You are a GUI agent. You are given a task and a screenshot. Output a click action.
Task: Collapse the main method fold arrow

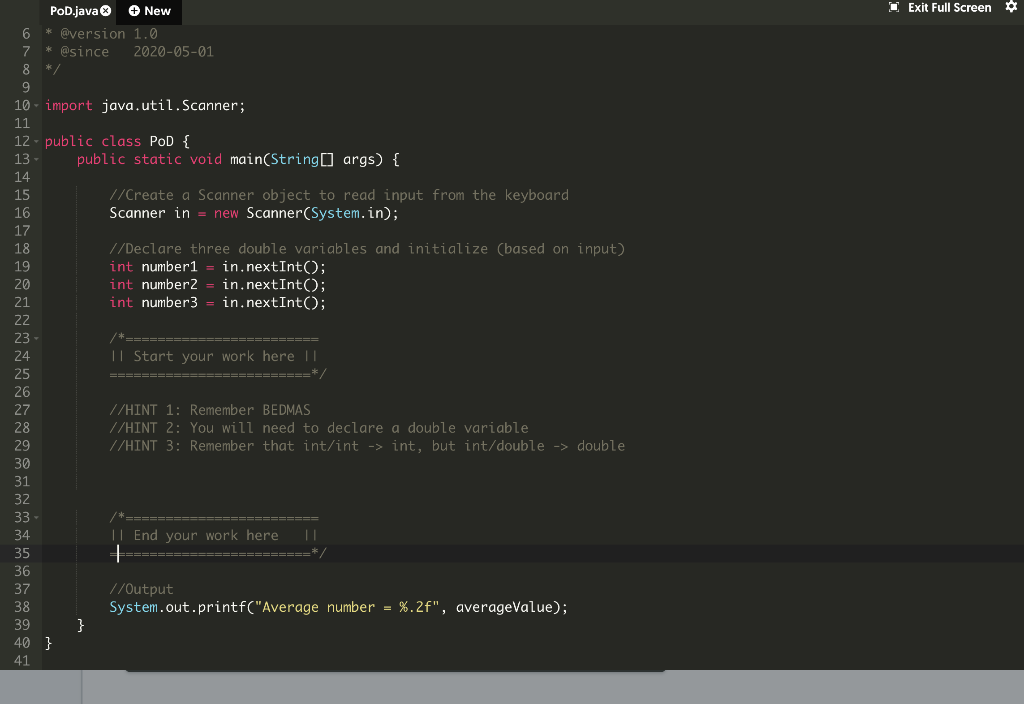36,158
